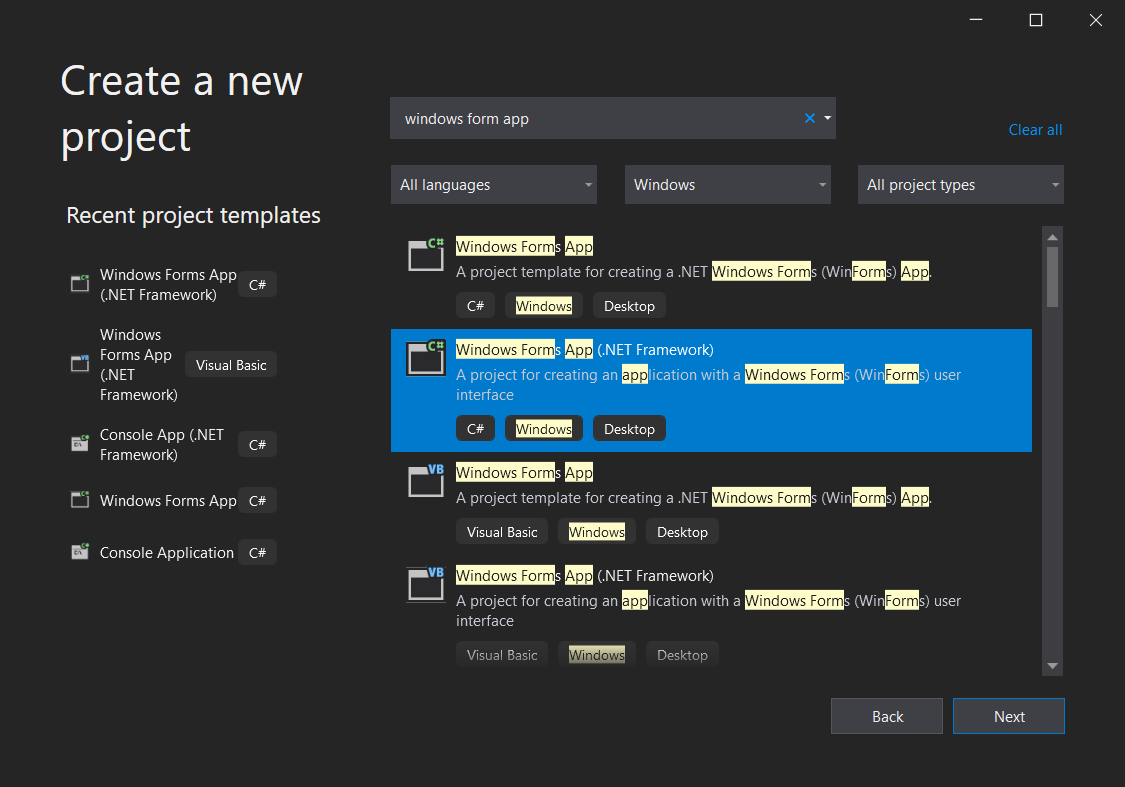Click Windows tag on Visual Basic Windows Forms App result

click(596, 532)
